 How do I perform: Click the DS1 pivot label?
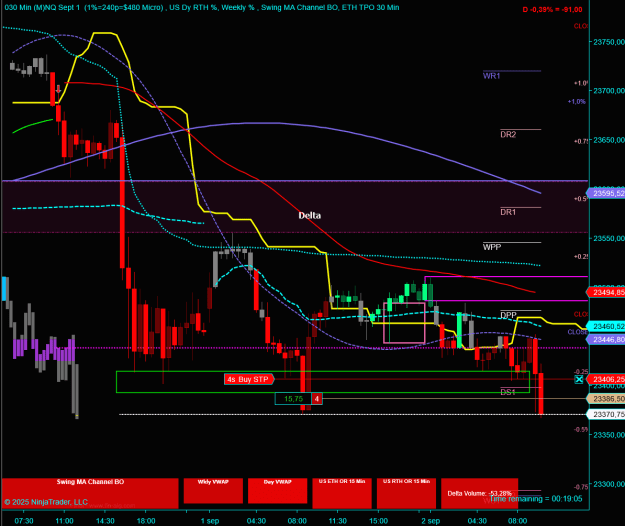pos(508,392)
